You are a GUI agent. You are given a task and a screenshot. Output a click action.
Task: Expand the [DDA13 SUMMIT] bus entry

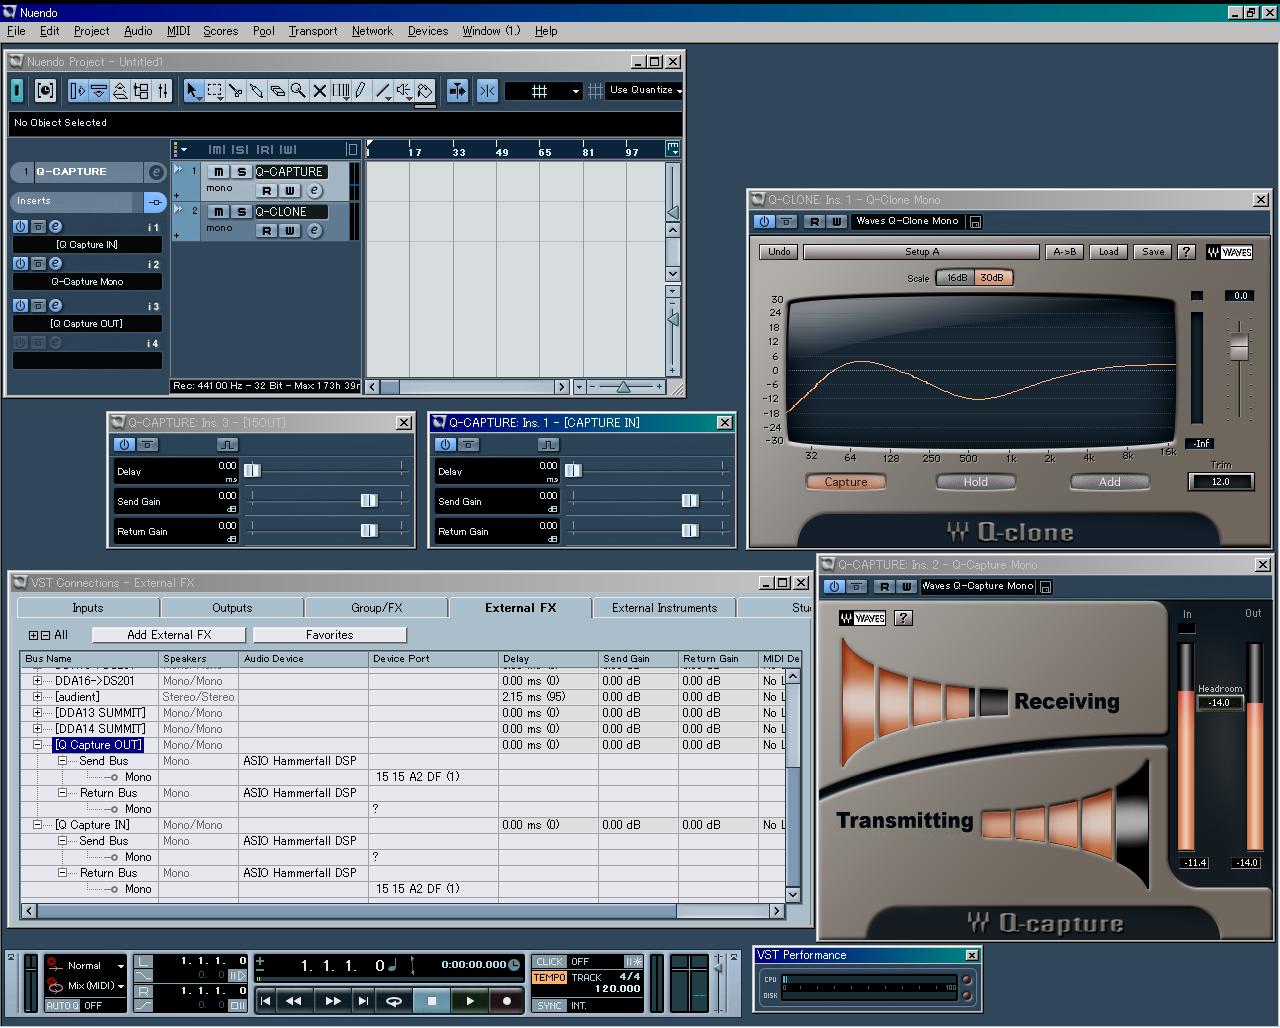pyautogui.click(x=38, y=713)
